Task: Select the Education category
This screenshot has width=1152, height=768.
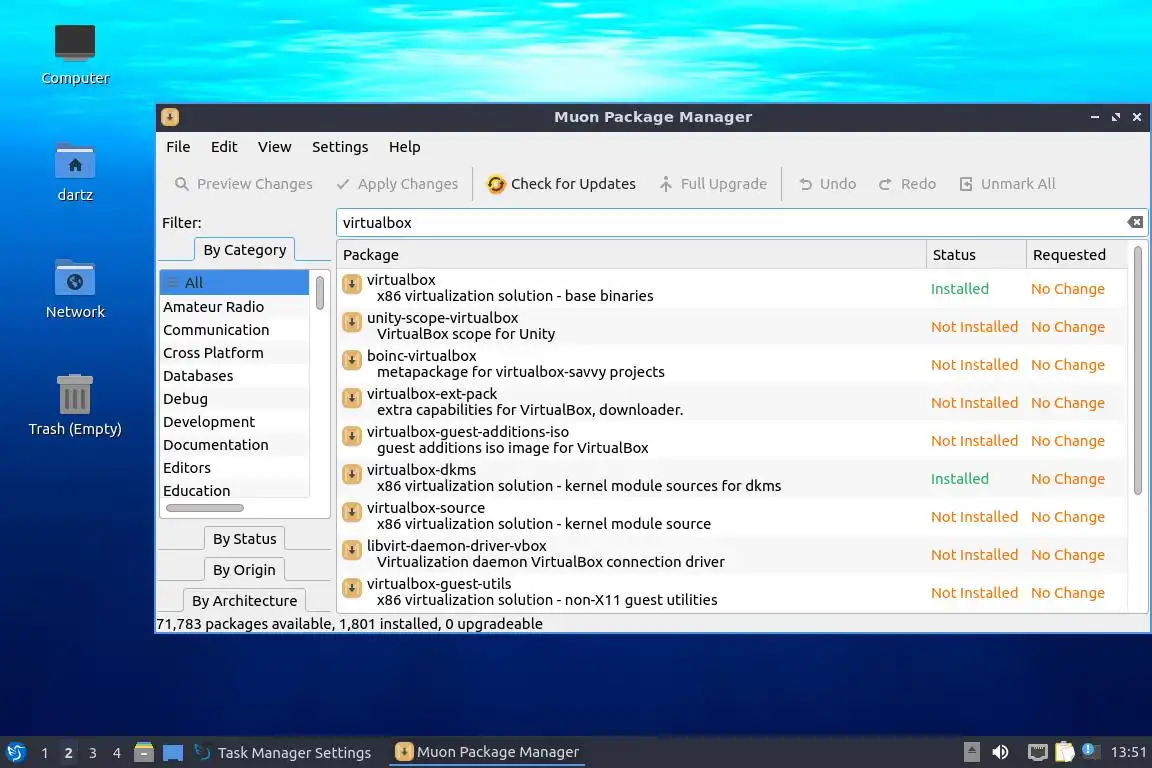Action: coord(234,490)
